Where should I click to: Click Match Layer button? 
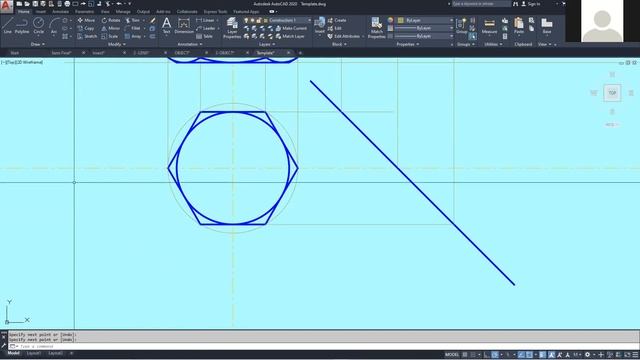(290, 36)
